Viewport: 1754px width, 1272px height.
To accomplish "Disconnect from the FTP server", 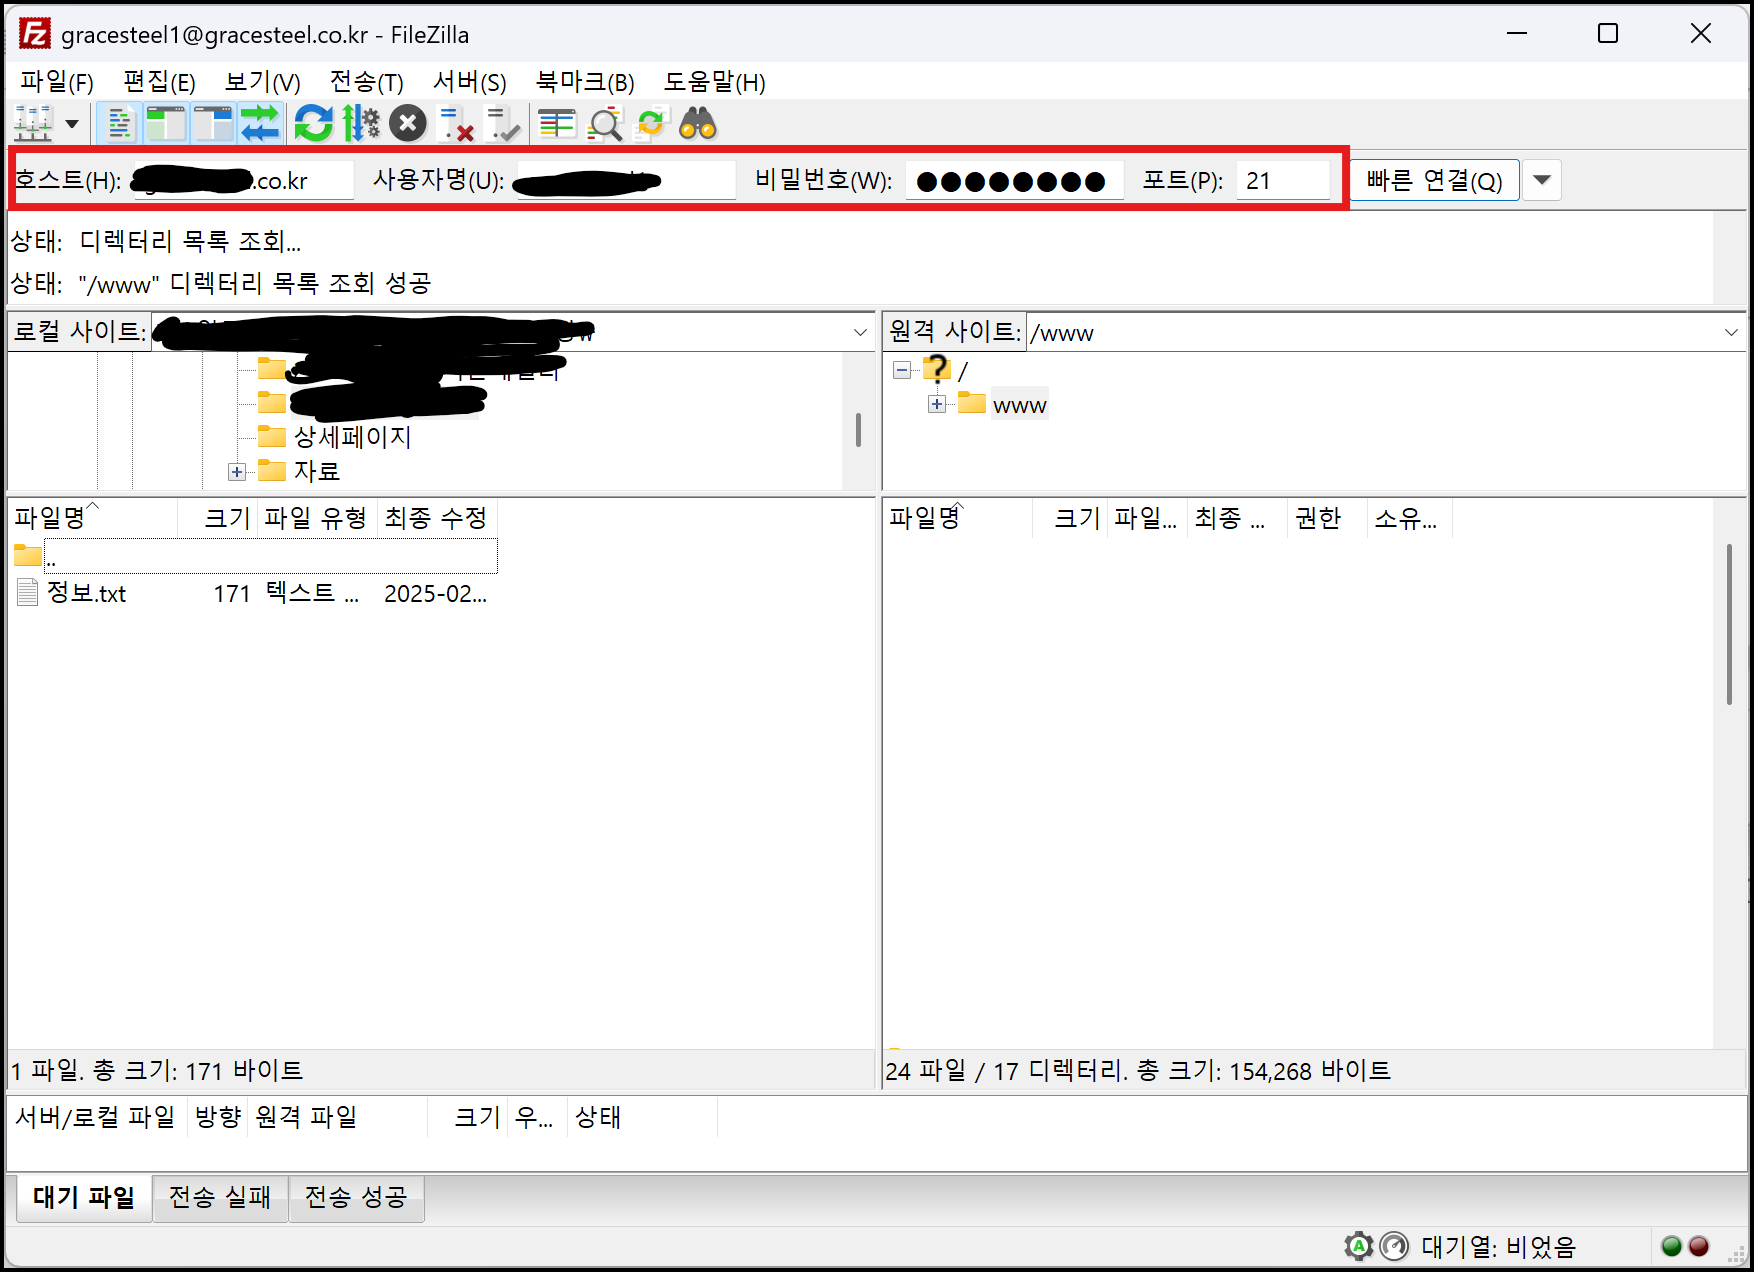I will [x=458, y=123].
